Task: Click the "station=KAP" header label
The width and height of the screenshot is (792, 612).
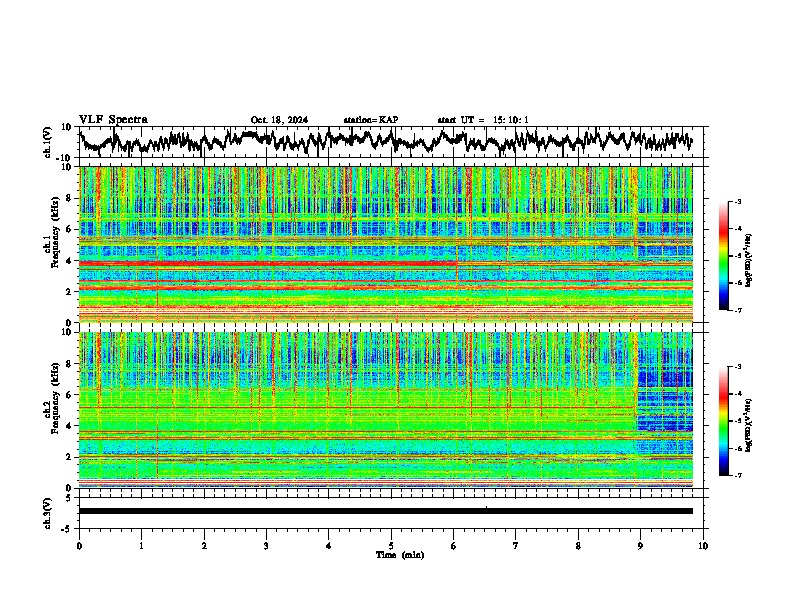Action: pos(371,120)
